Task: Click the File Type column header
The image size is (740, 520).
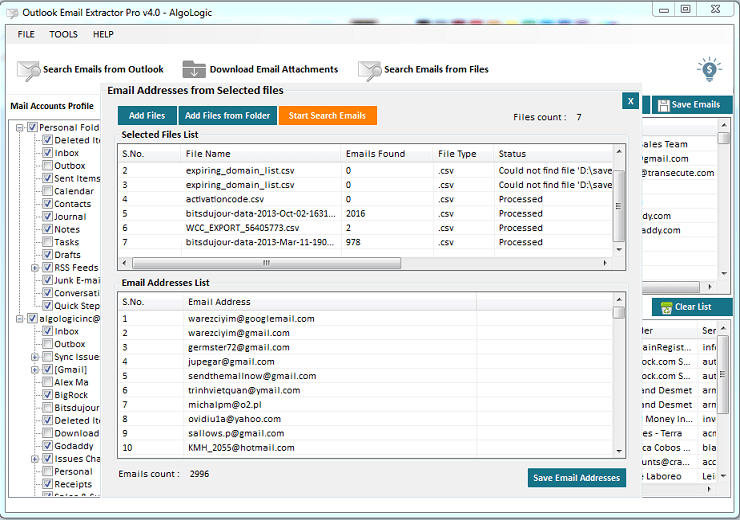Action: (463, 154)
